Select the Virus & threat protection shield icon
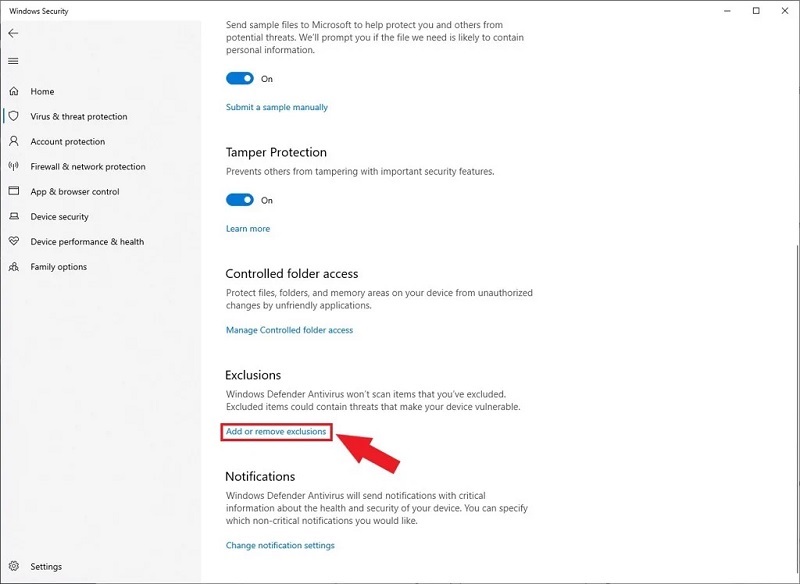 click(x=14, y=116)
